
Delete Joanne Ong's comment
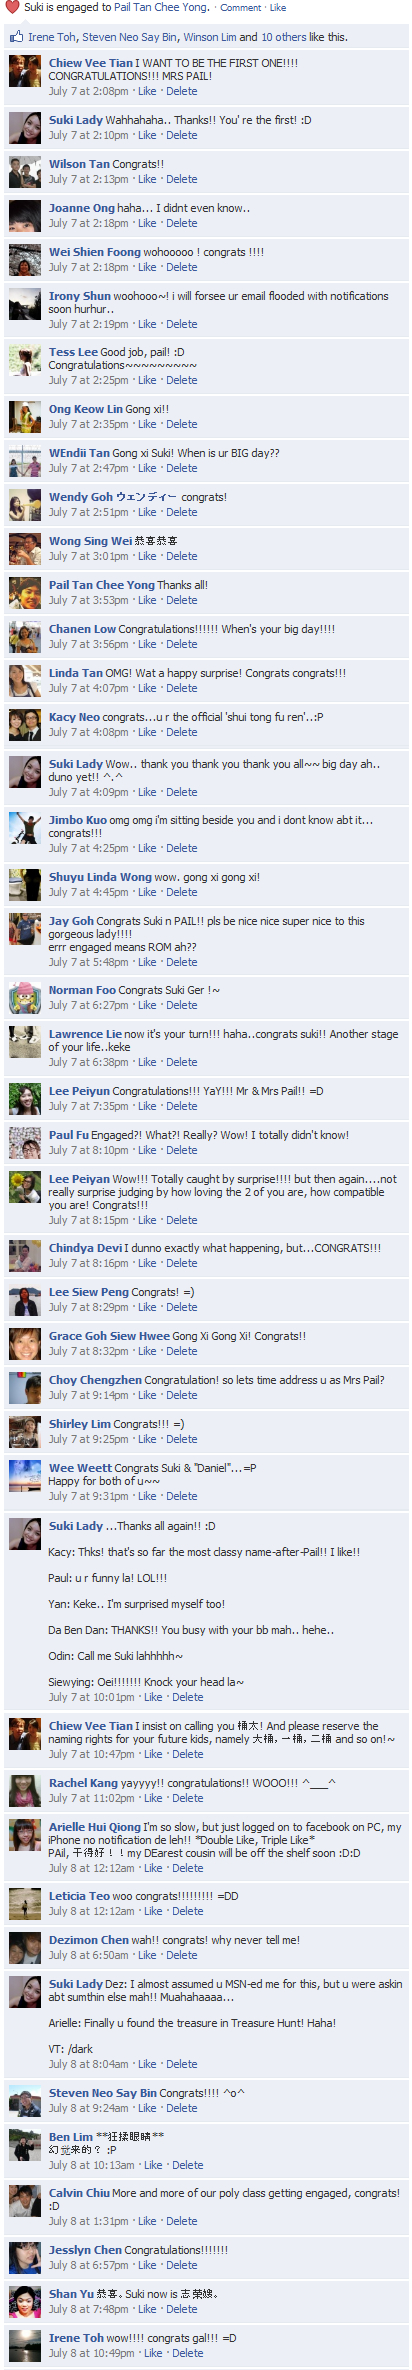click(182, 224)
